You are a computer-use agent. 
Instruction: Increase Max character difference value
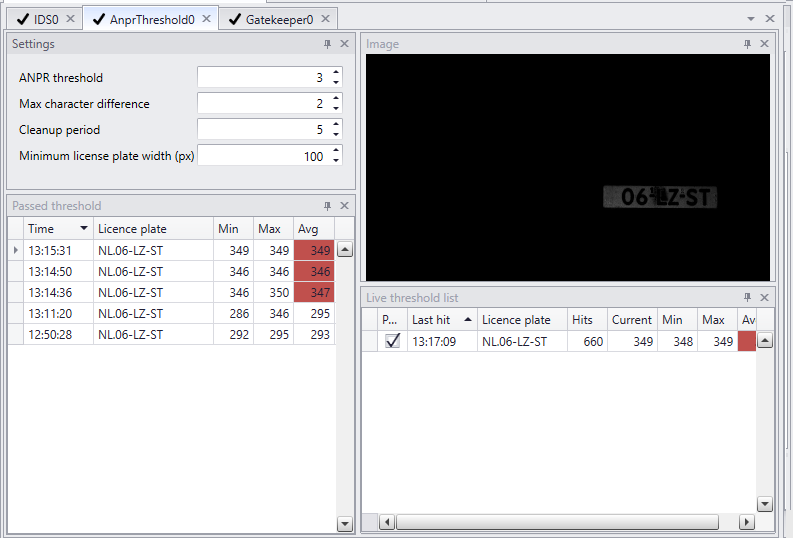pyautogui.click(x=336, y=98)
